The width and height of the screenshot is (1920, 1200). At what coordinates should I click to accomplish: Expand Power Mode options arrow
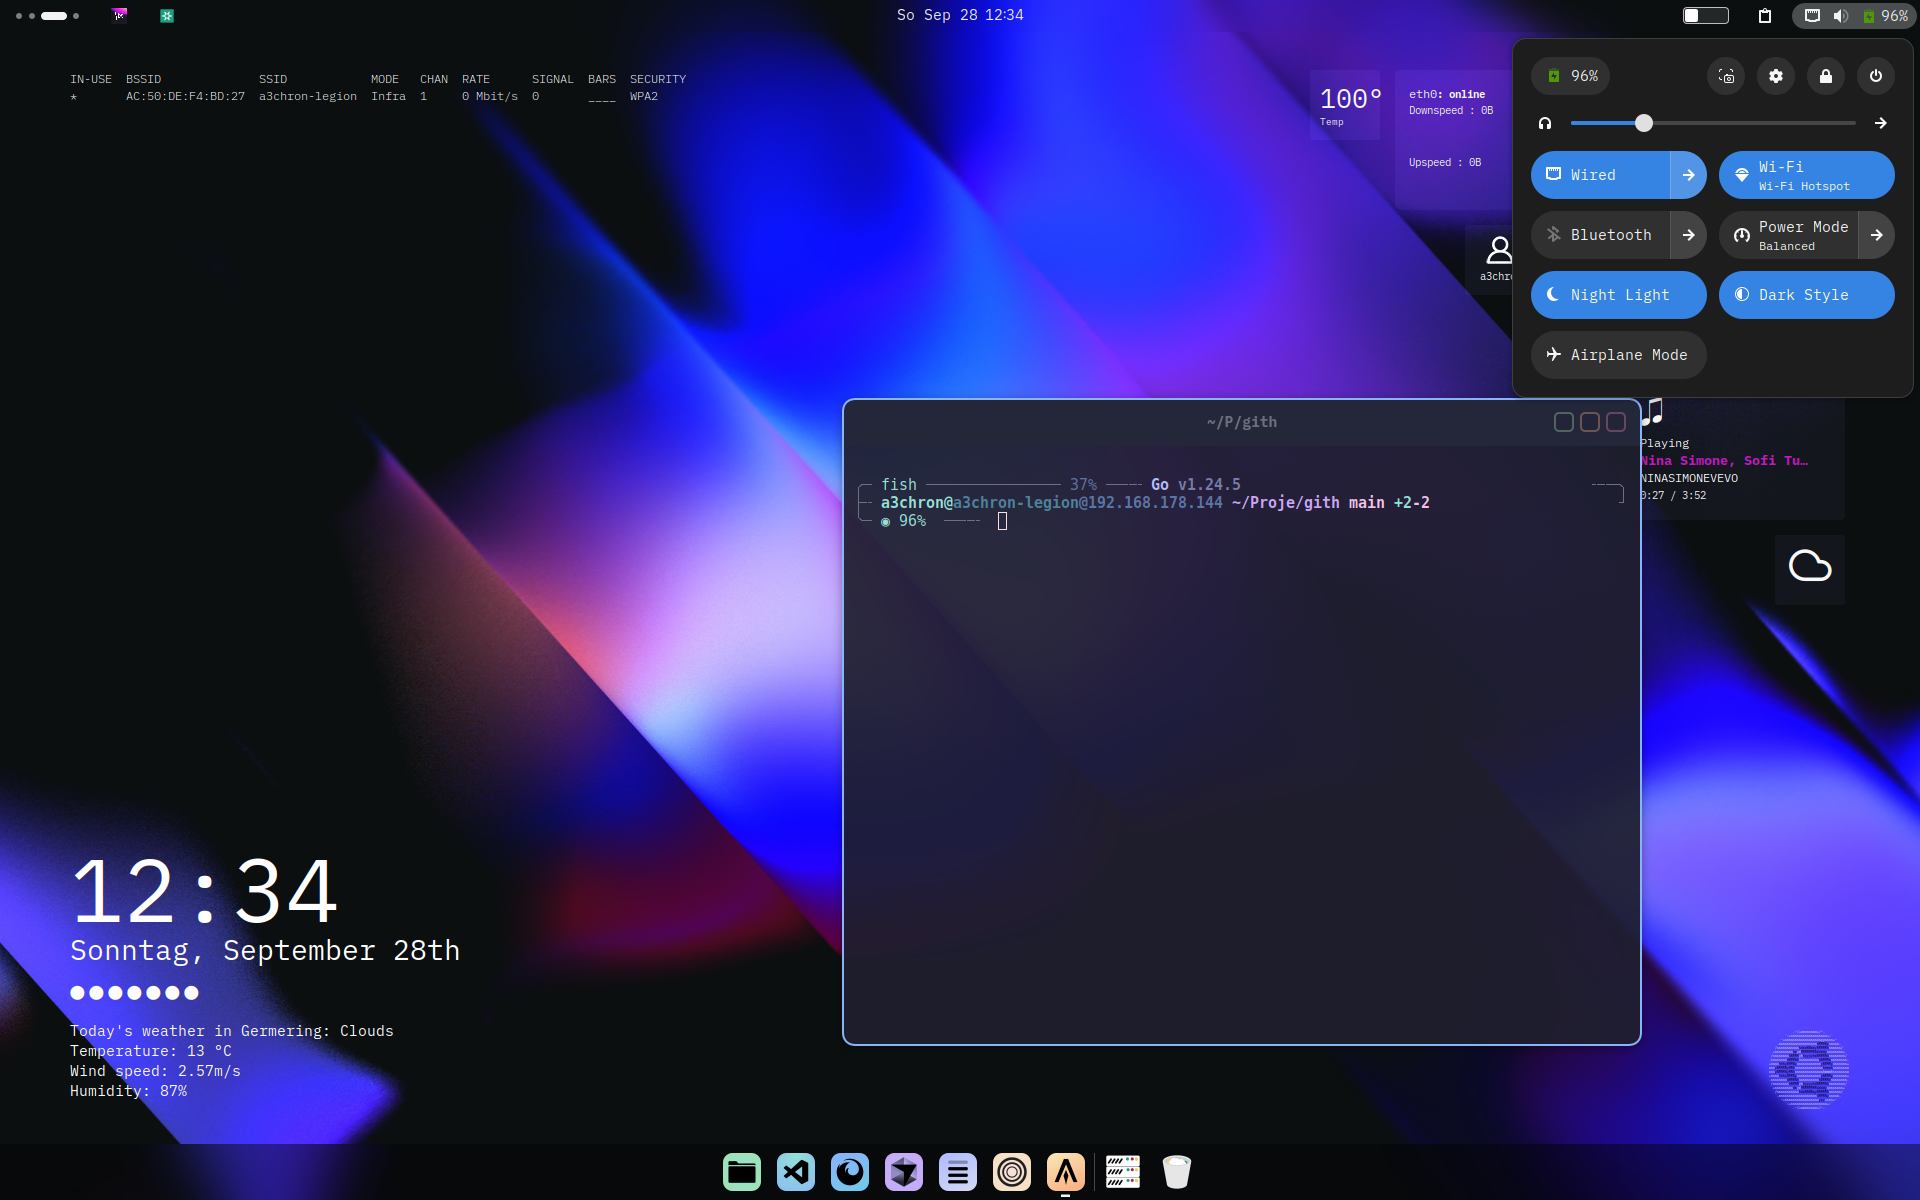click(1876, 235)
